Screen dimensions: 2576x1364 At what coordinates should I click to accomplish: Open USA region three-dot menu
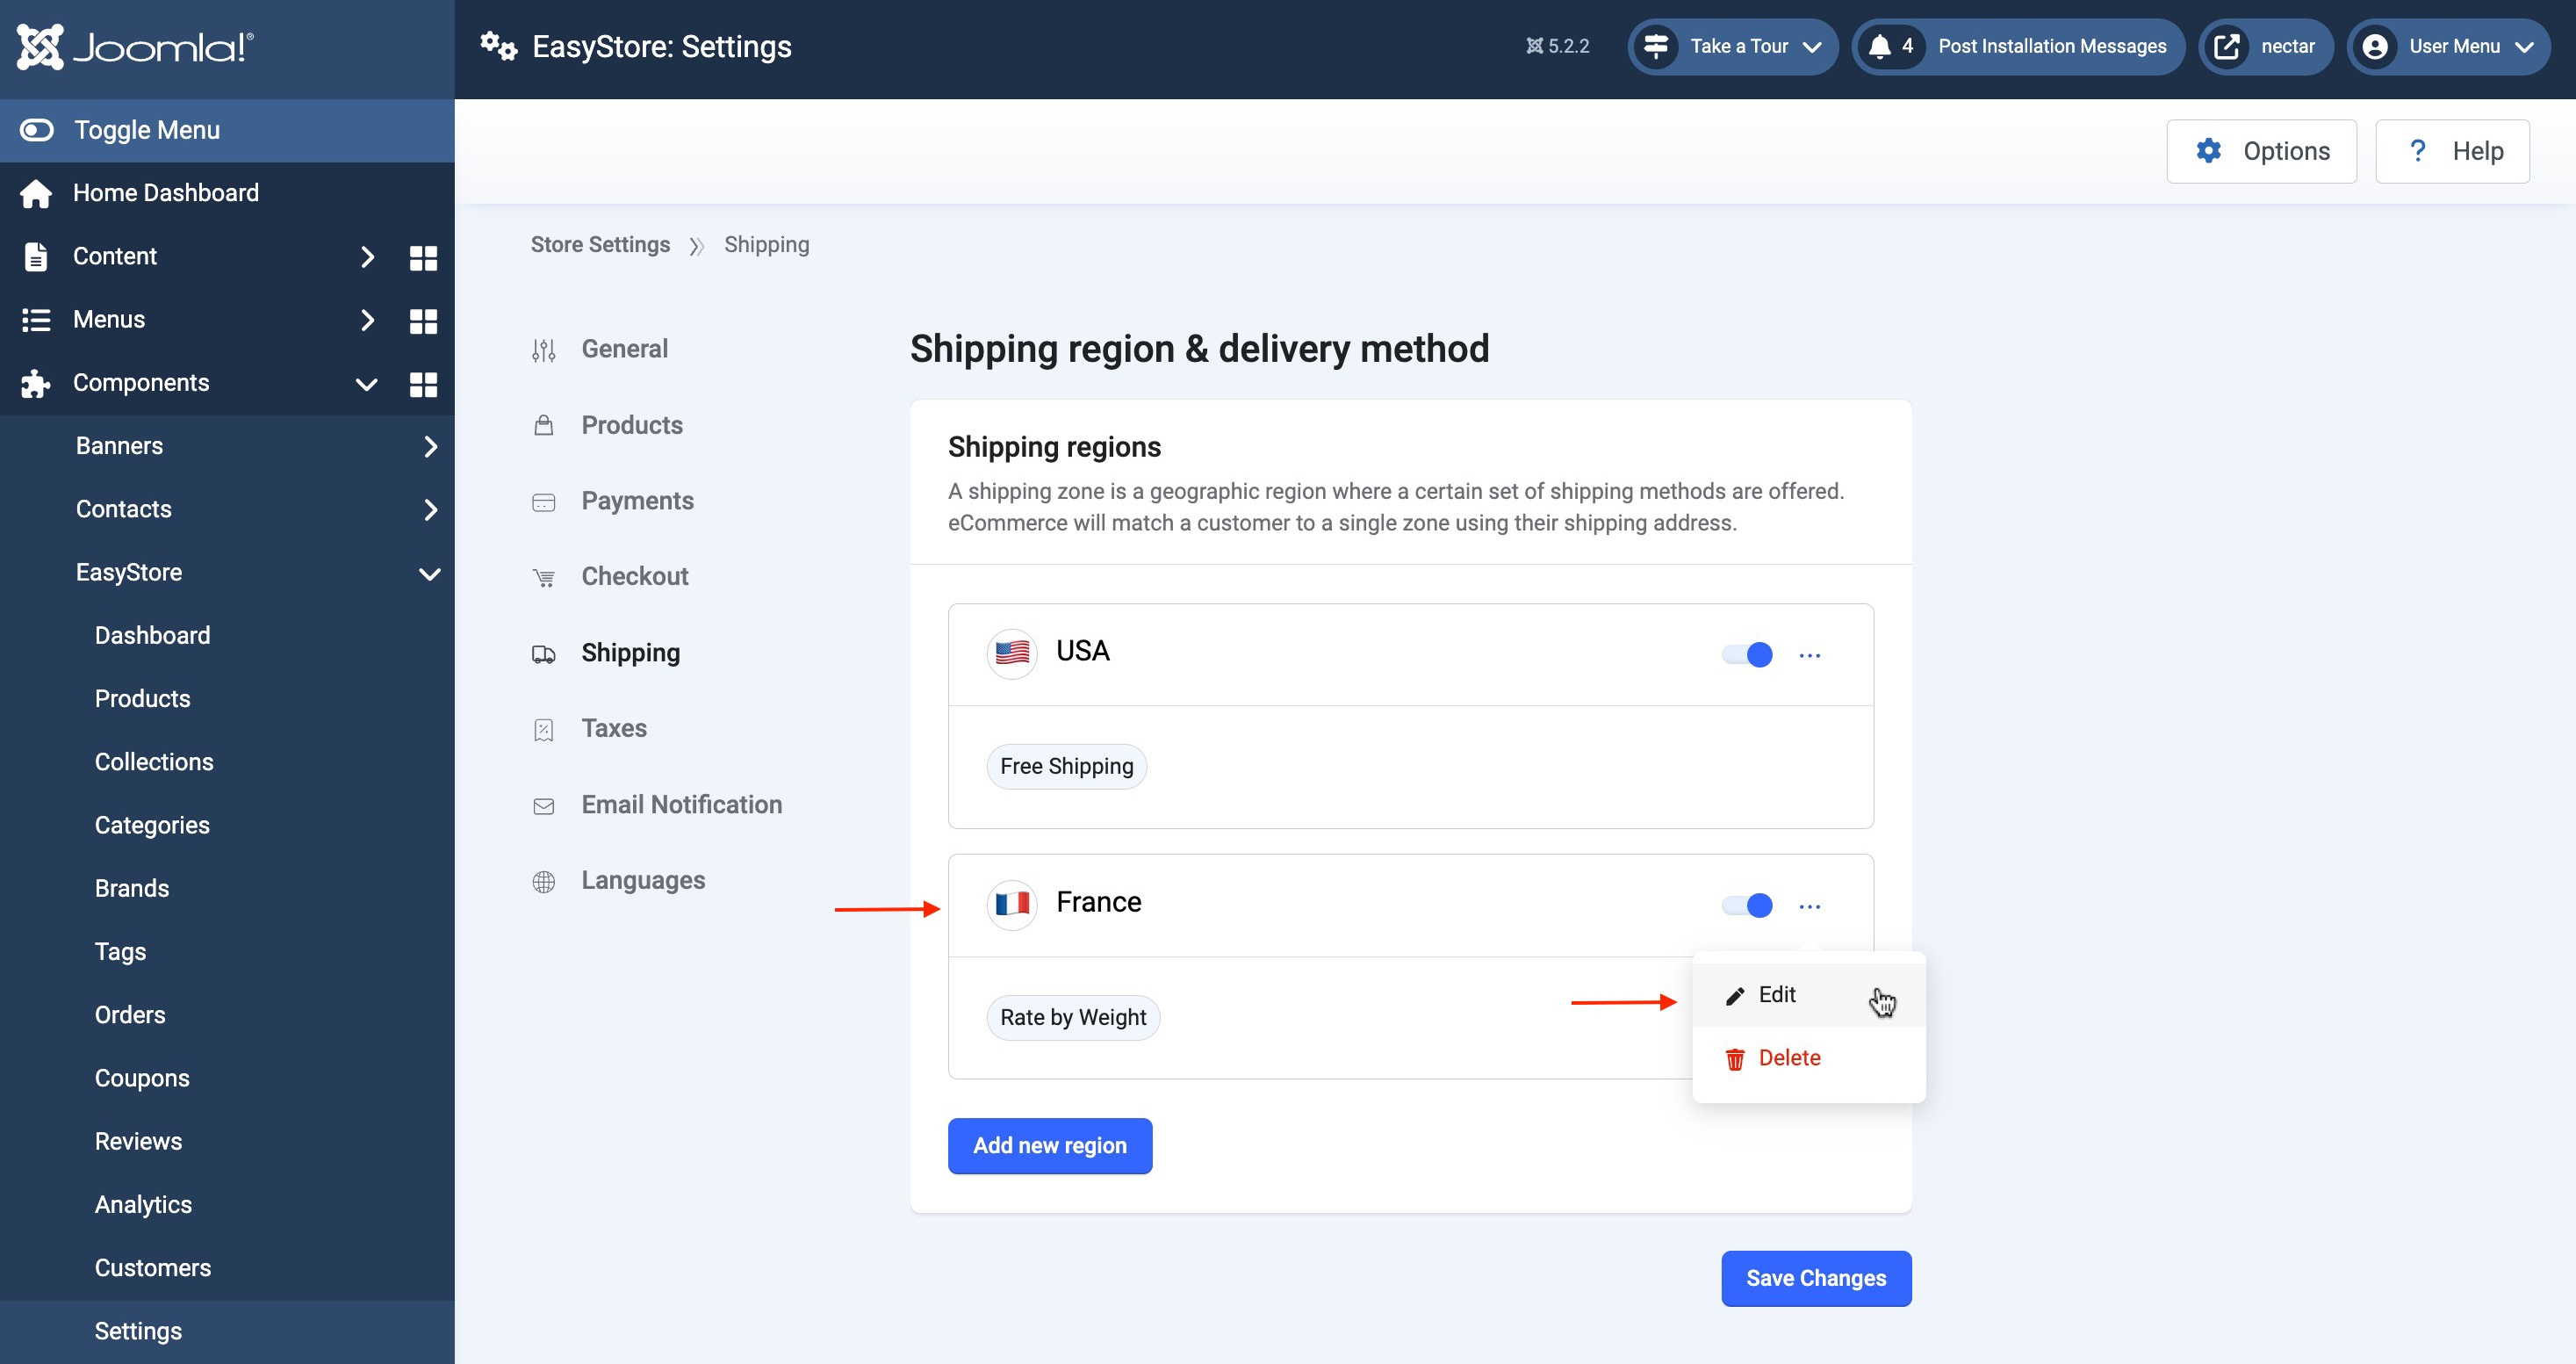pos(1809,655)
